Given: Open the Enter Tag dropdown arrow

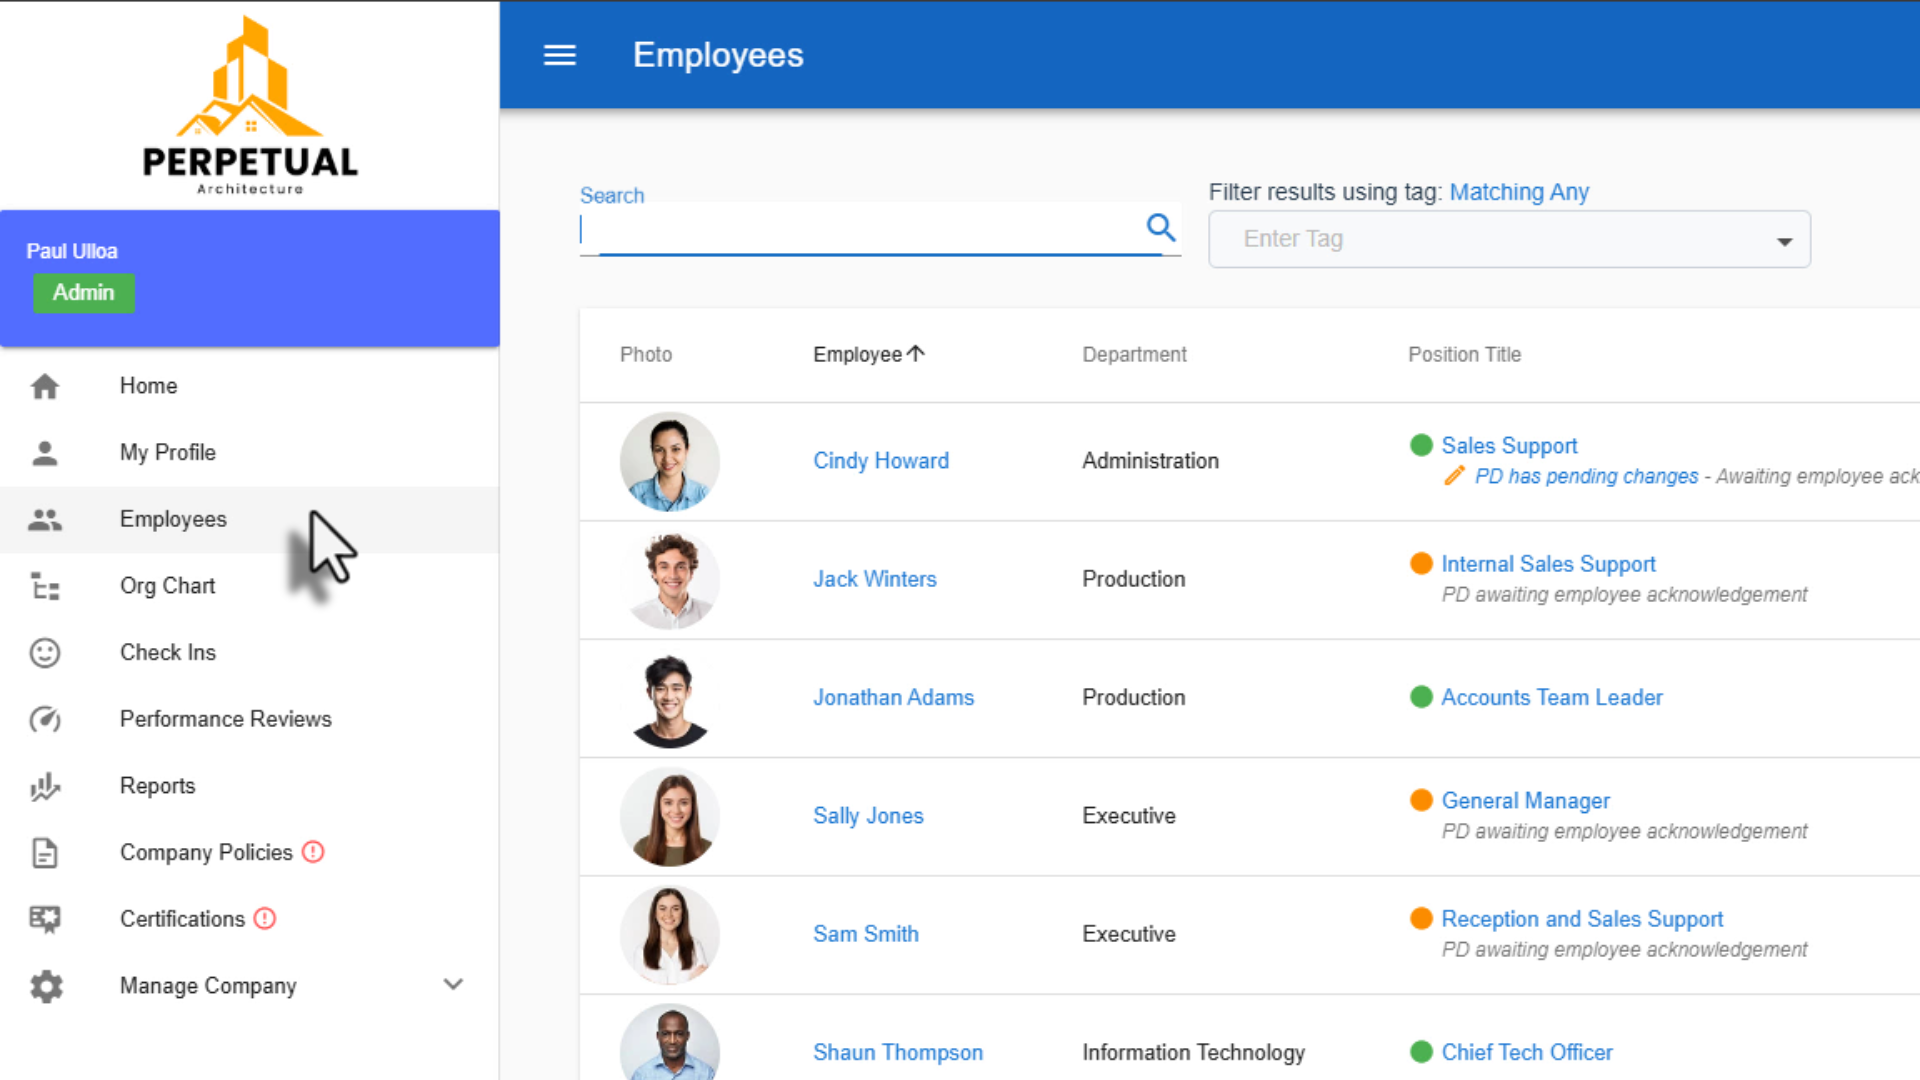Looking at the screenshot, I should click(1784, 241).
